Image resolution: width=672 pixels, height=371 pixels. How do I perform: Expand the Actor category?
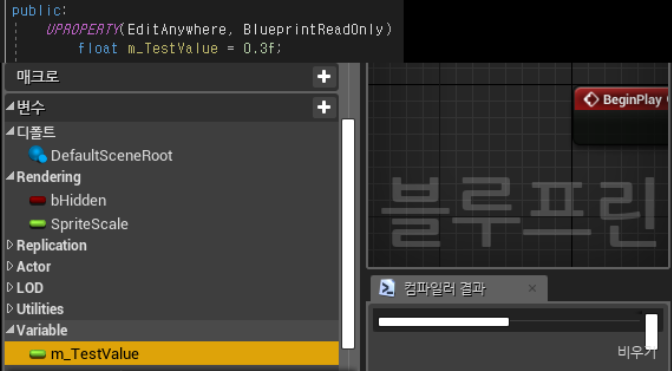[10, 266]
